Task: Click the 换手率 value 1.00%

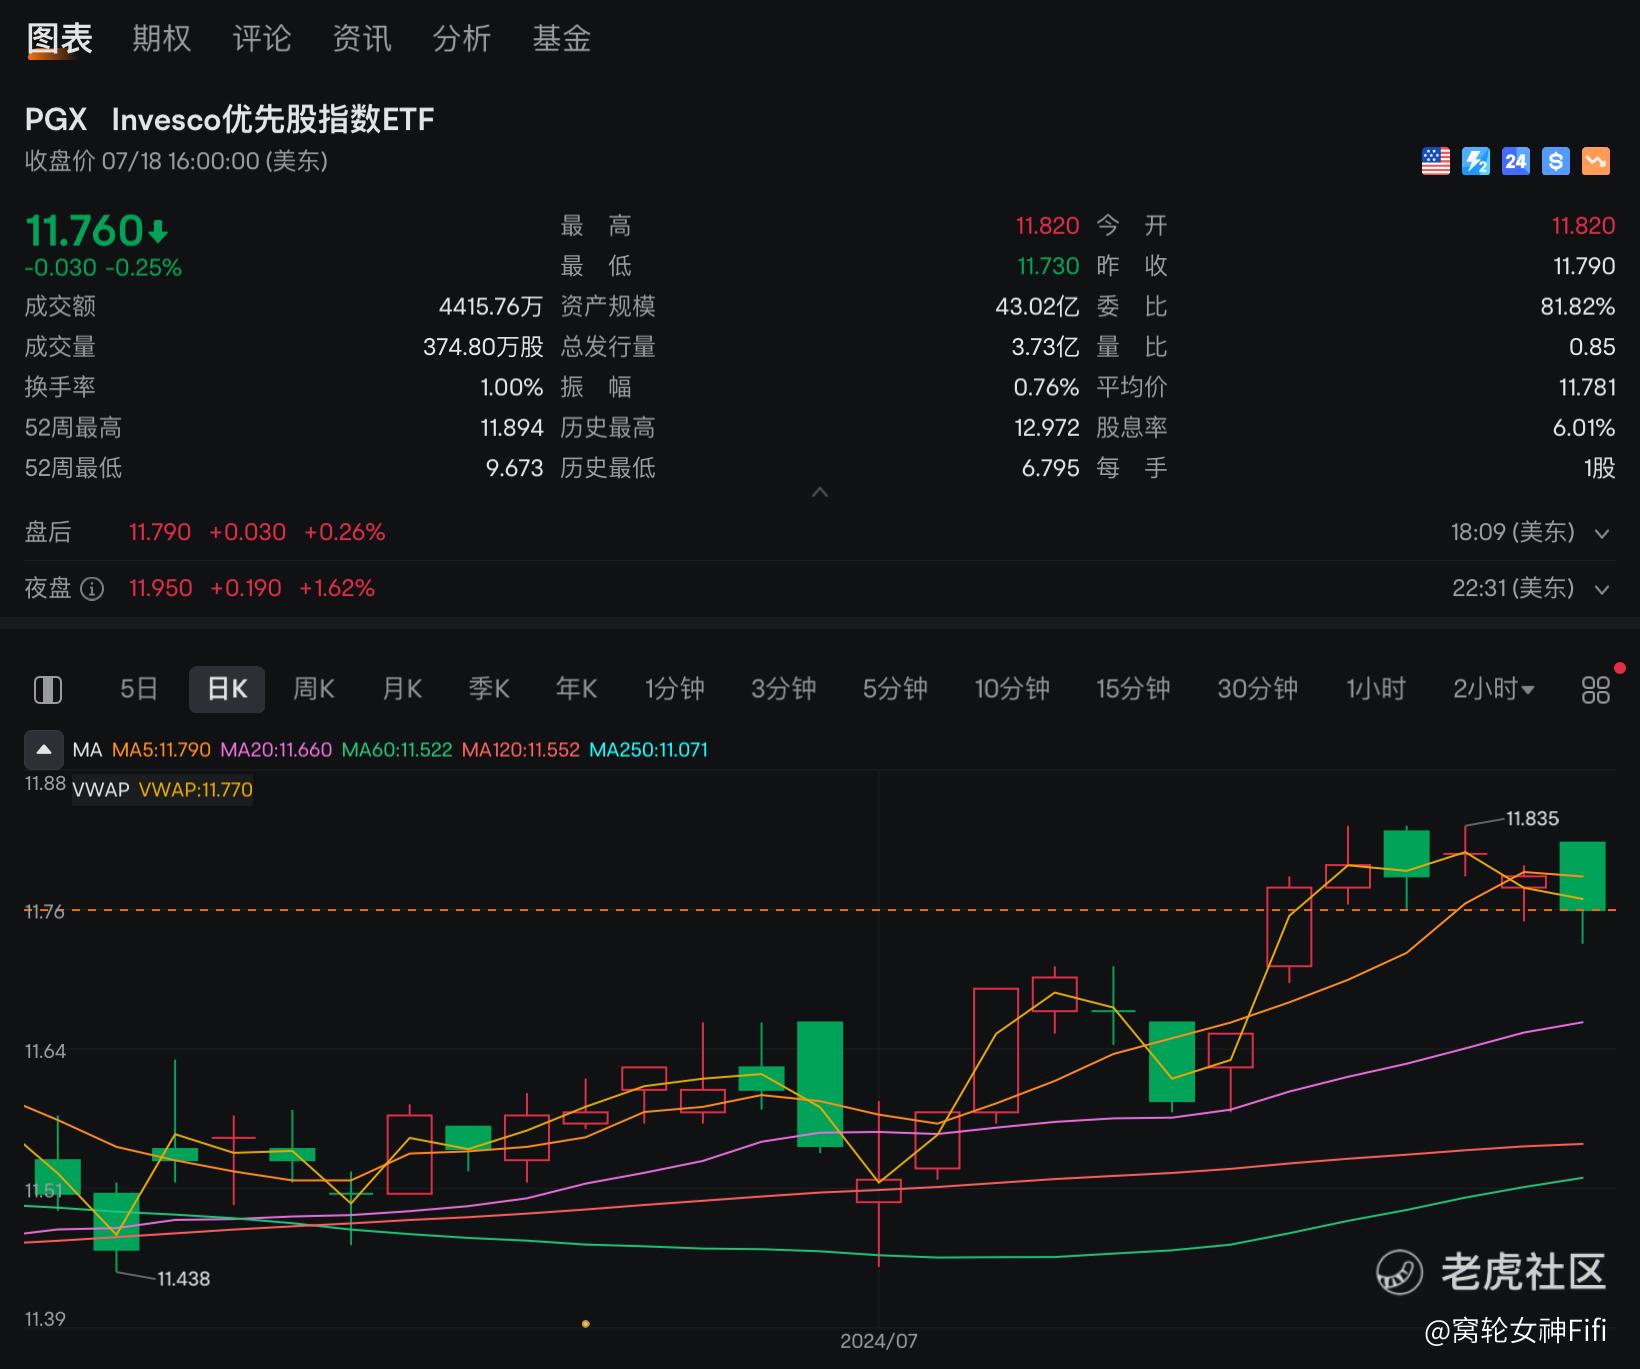Action: (x=512, y=387)
